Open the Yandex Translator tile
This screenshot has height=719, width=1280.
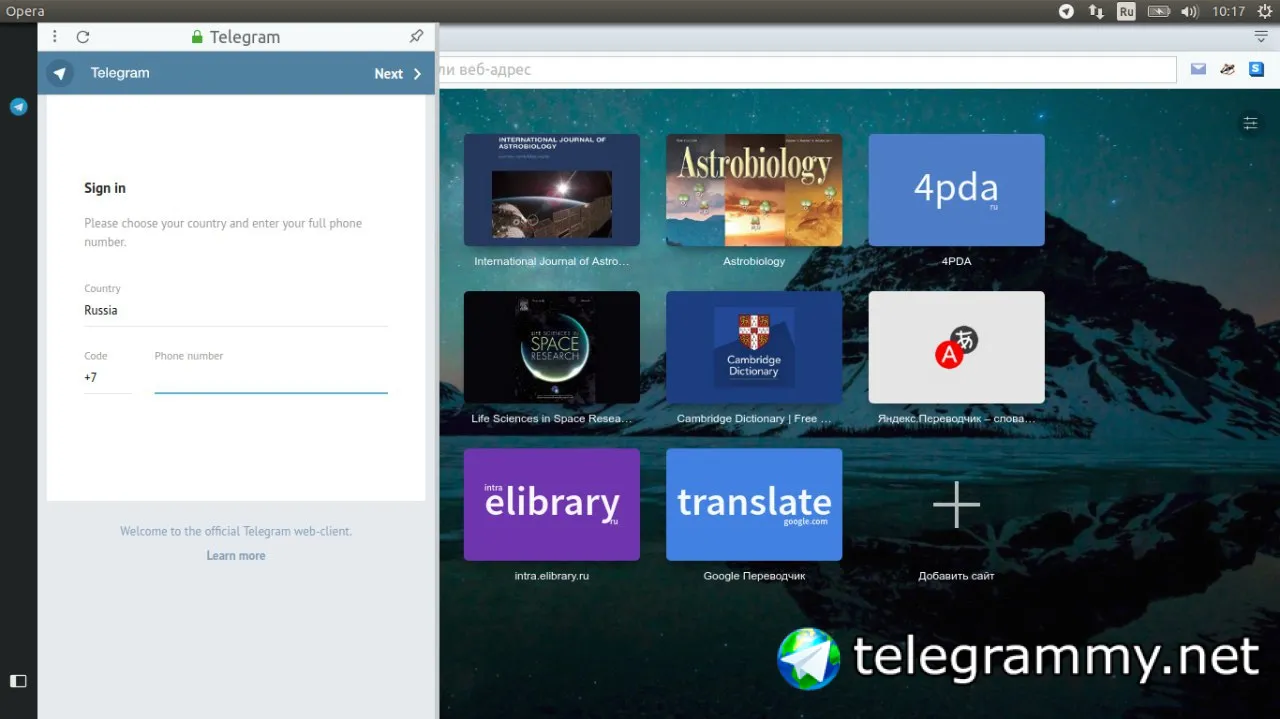[956, 347]
